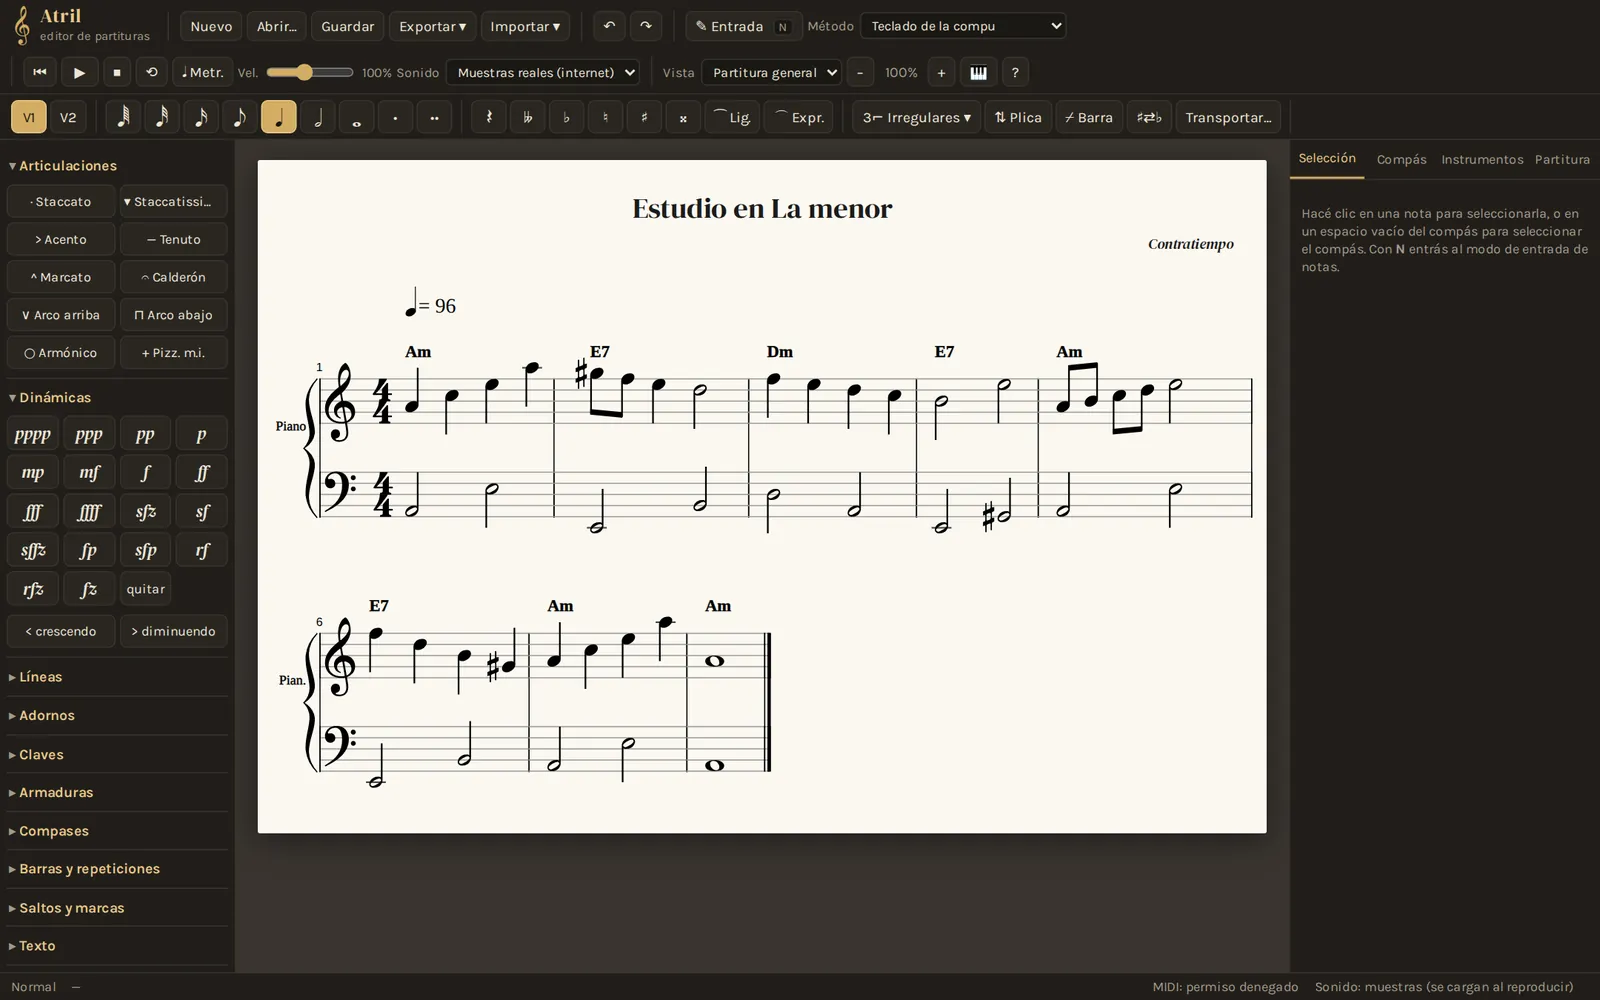
Task: Add a crescendo hairpin
Action: pos(61,631)
